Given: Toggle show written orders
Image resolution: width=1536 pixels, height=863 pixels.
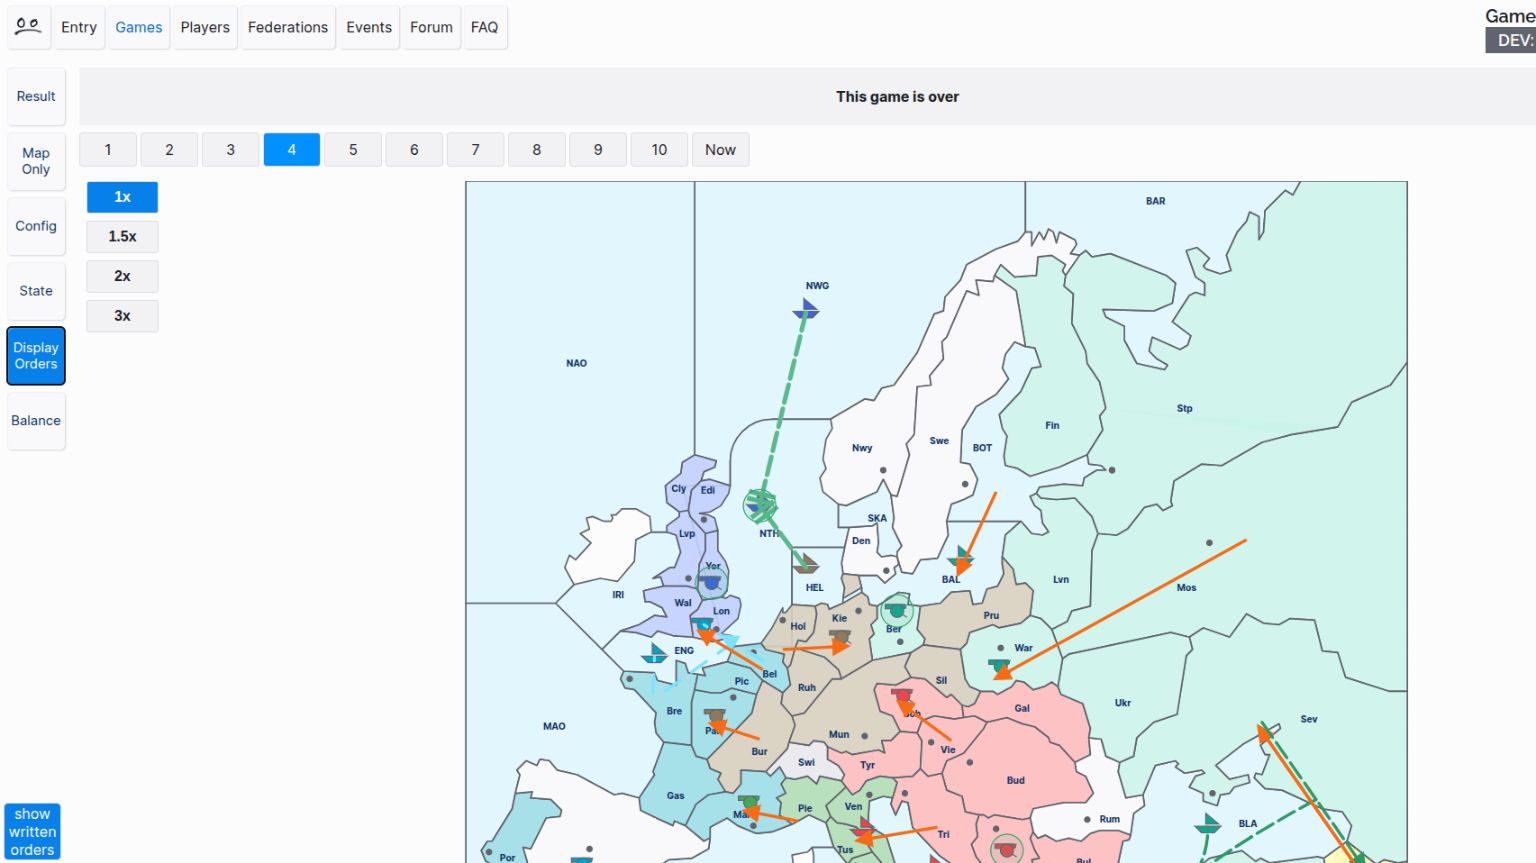Looking at the screenshot, I should click(x=32, y=832).
